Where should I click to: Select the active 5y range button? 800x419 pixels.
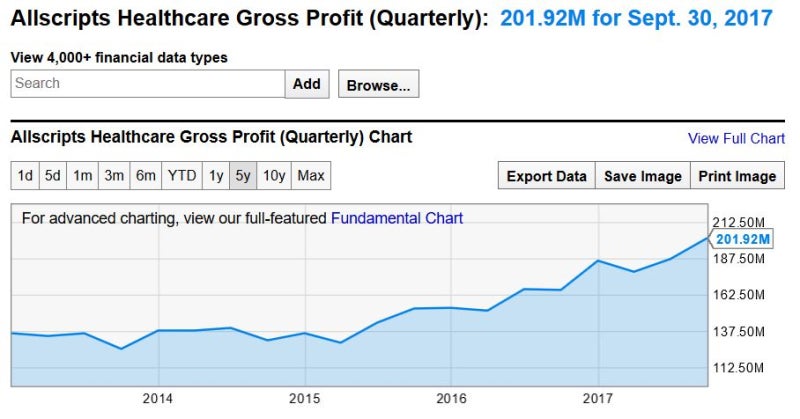pyautogui.click(x=243, y=176)
